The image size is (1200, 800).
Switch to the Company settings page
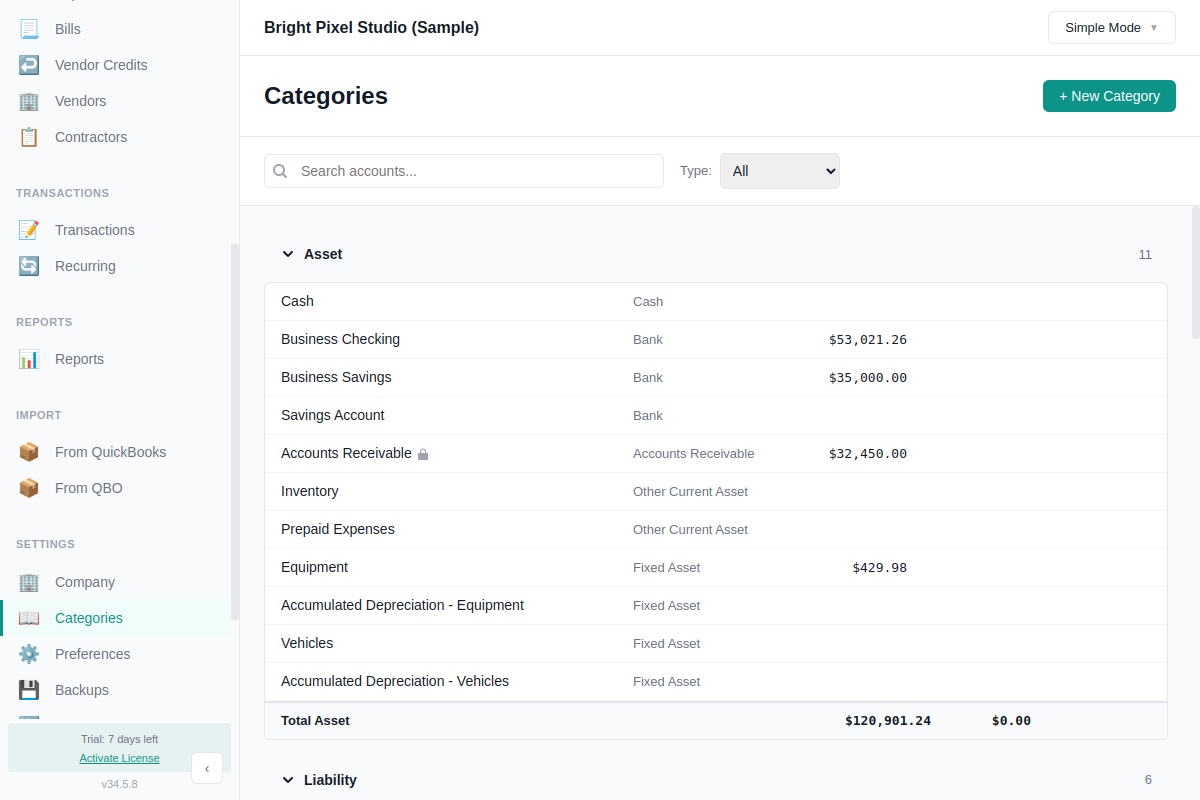pyautogui.click(x=84, y=581)
